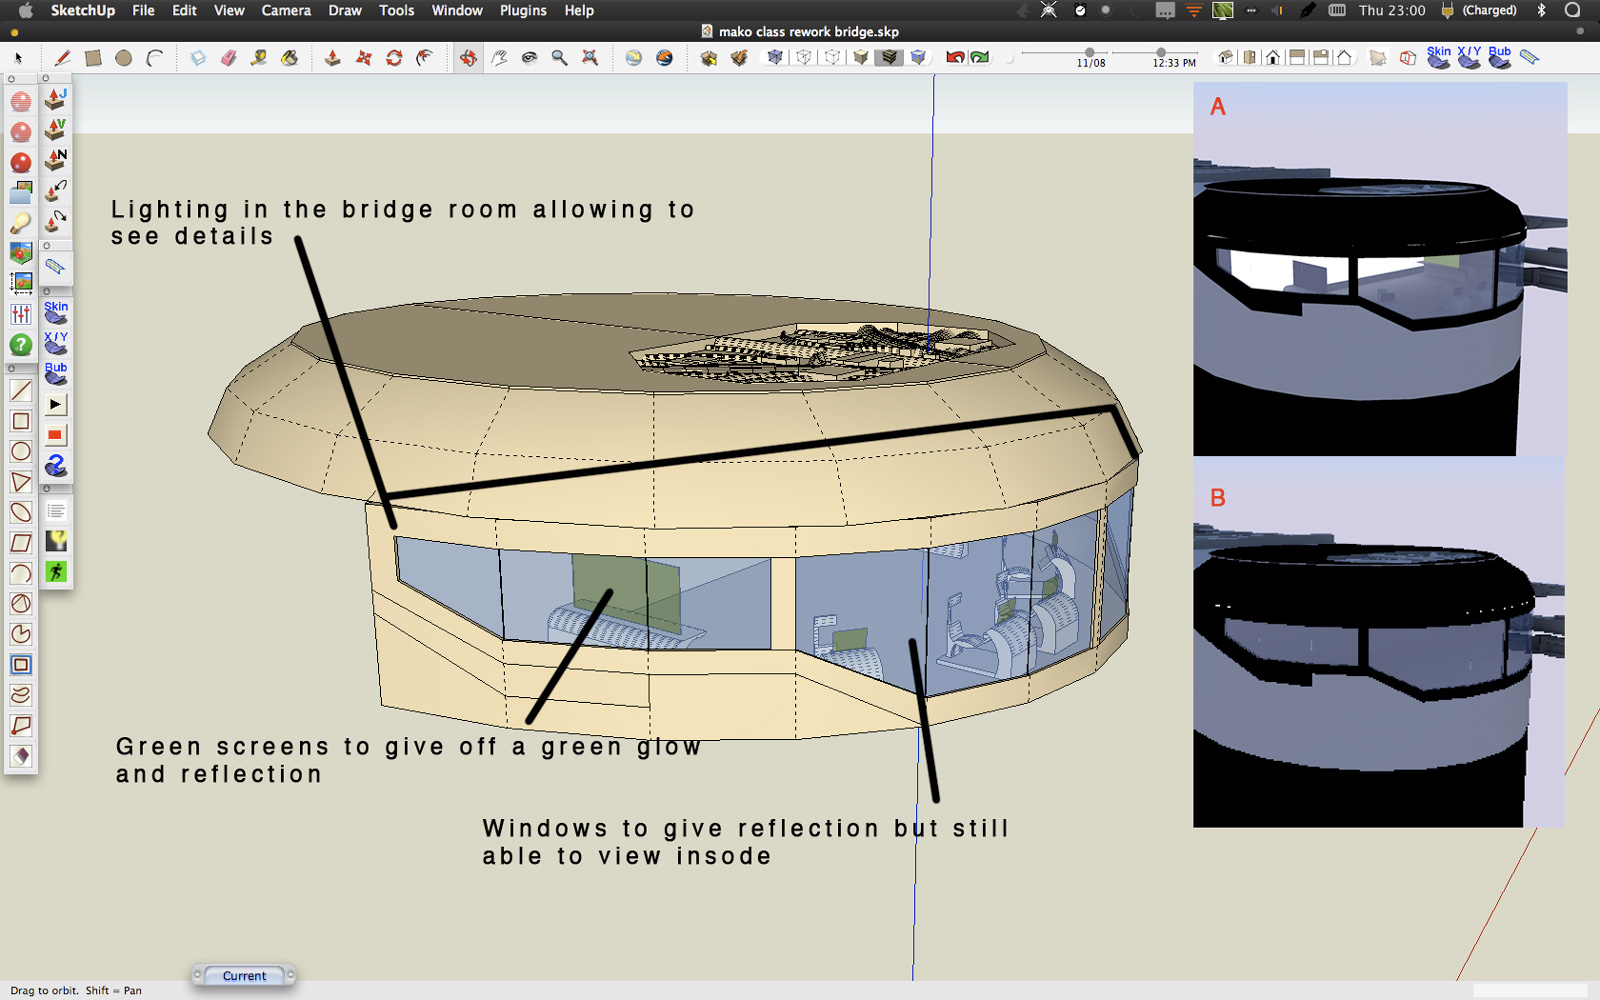This screenshot has width=1600, height=1000.
Task: Select the Line pencil tool
Action: 62,58
